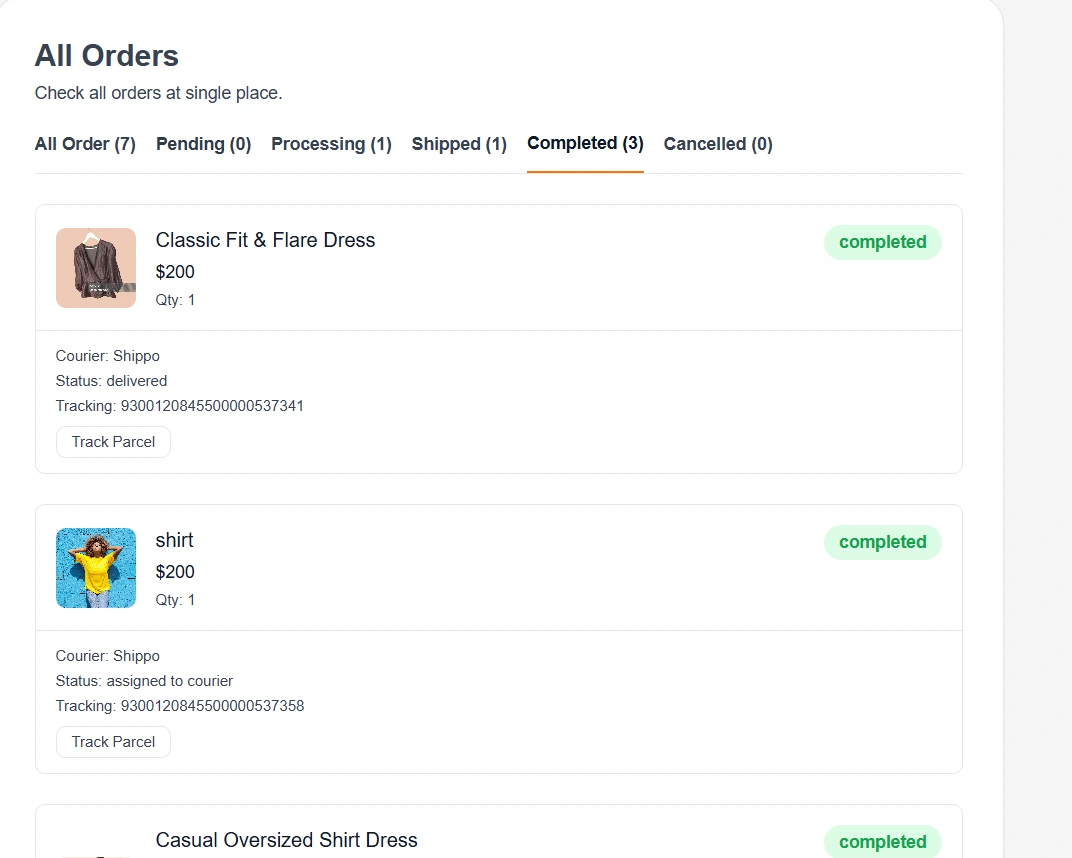Click the assigned to courier status text
Viewport: 1072px width, 858px height.
170,681
